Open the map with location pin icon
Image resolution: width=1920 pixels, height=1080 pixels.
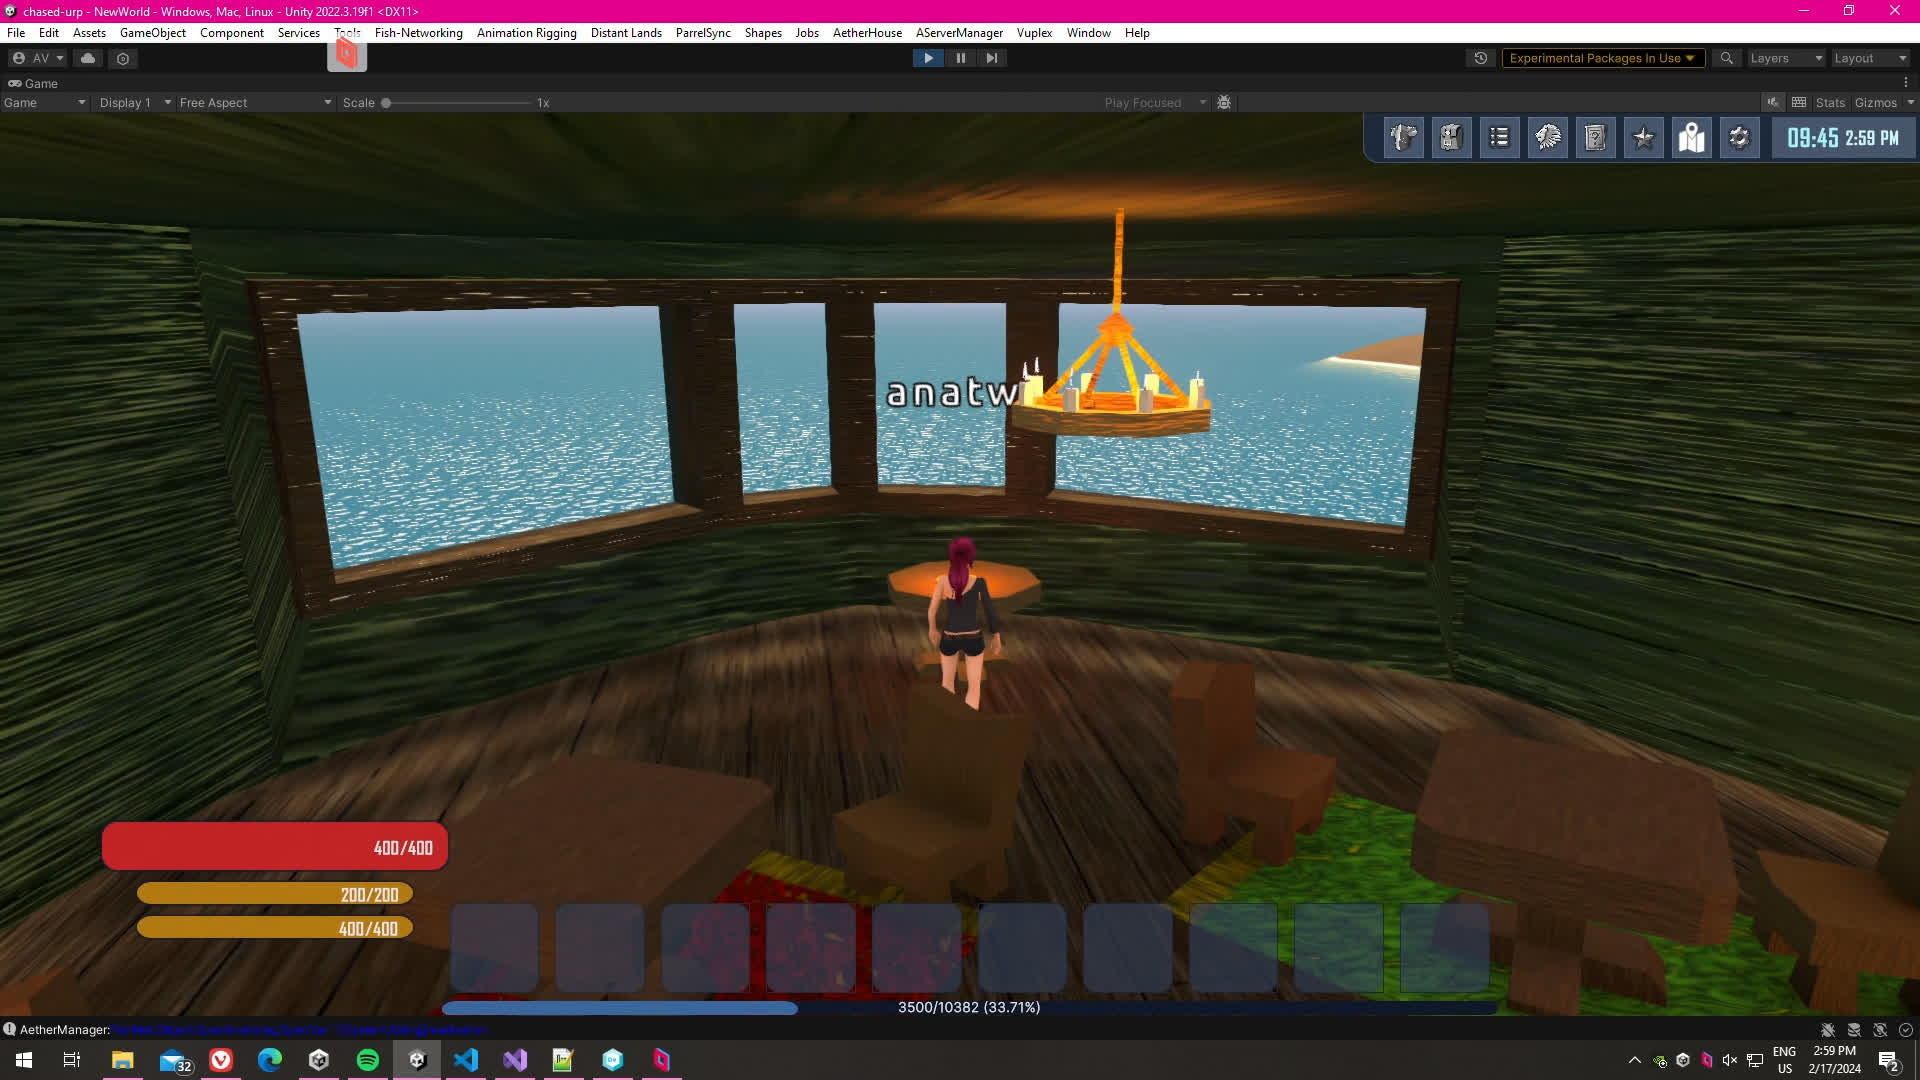click(1691, 138)
